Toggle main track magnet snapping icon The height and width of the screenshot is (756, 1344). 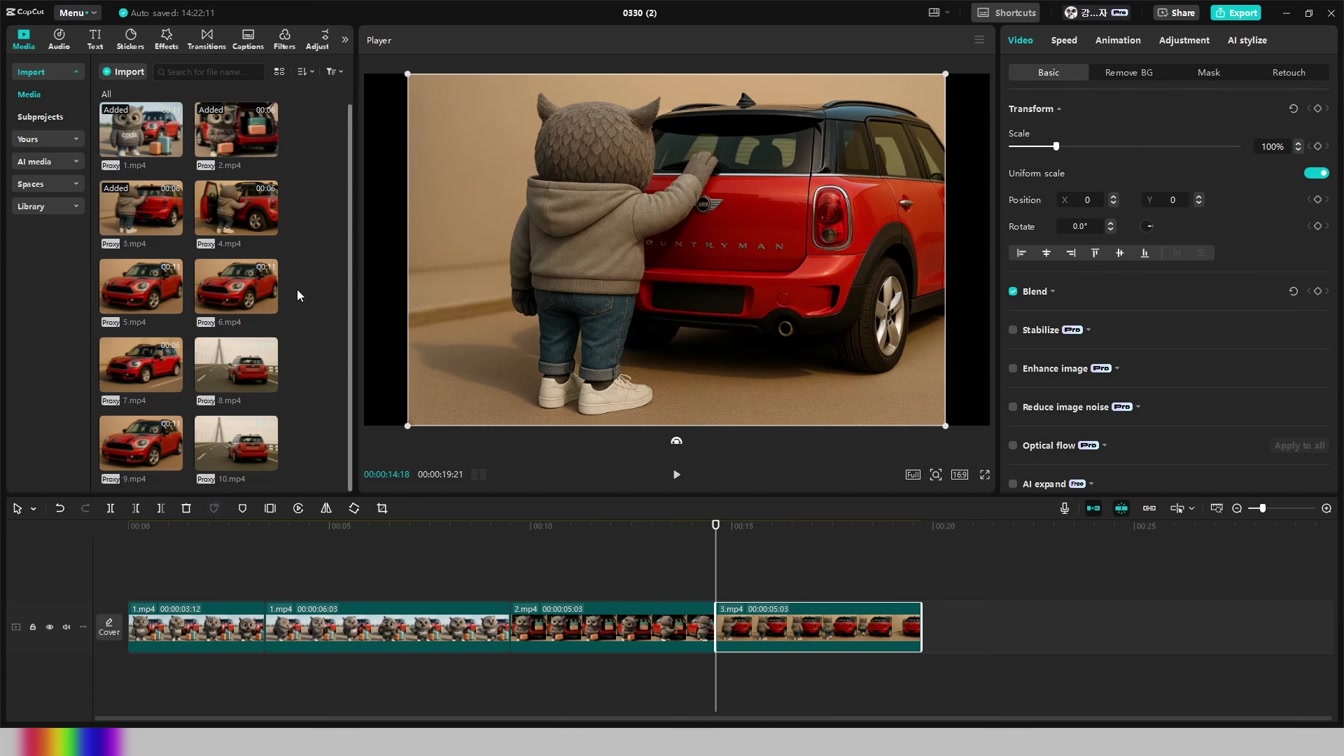(x=1093, y=508)
